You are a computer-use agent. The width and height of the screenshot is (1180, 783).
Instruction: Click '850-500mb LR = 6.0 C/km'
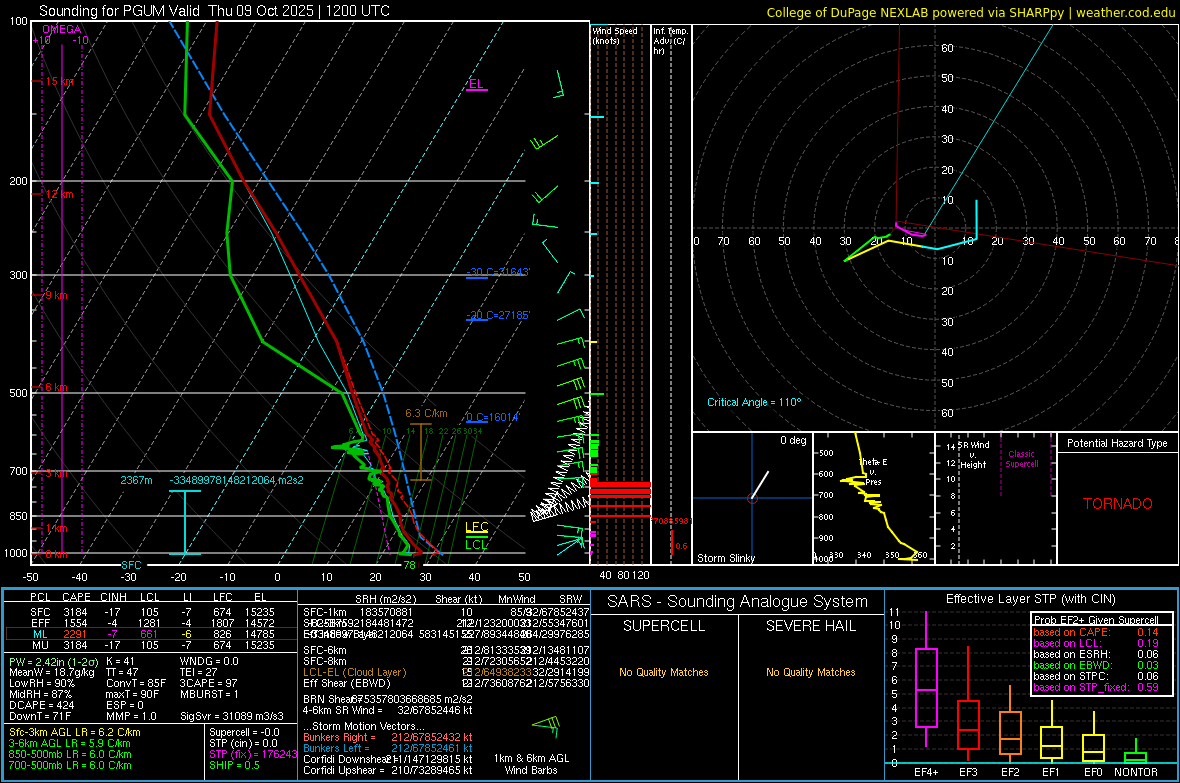tap(70, 754)
